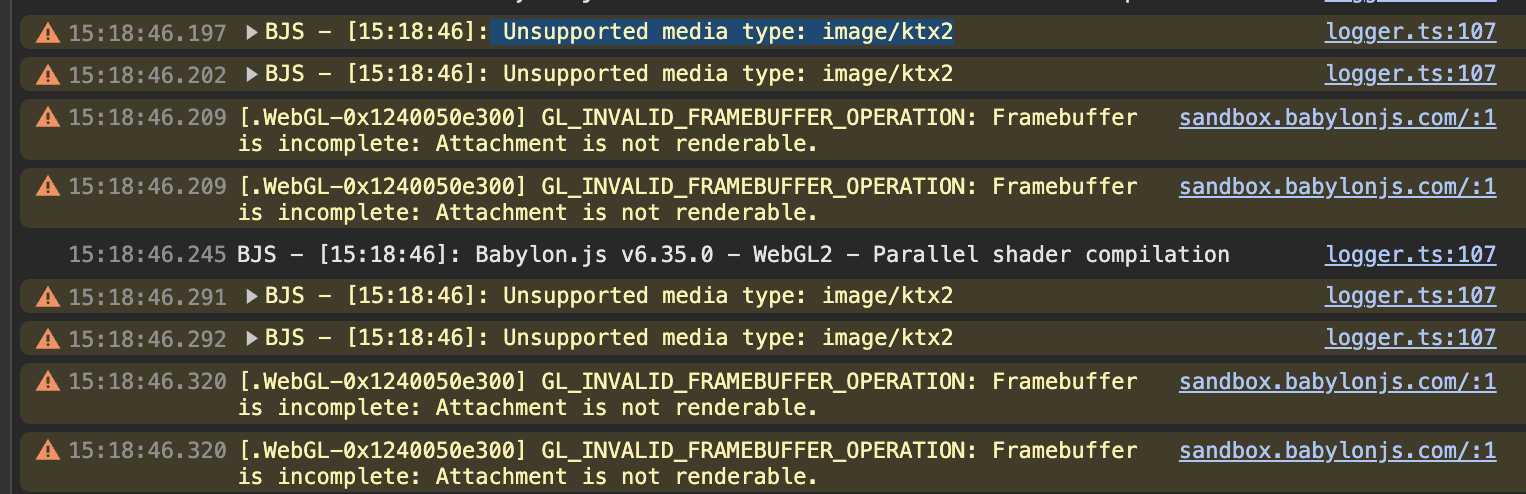Open logger.ts:107 link for the 15:18:46.202 warning
The image size is (1526, 494).
click(1411, 74)
